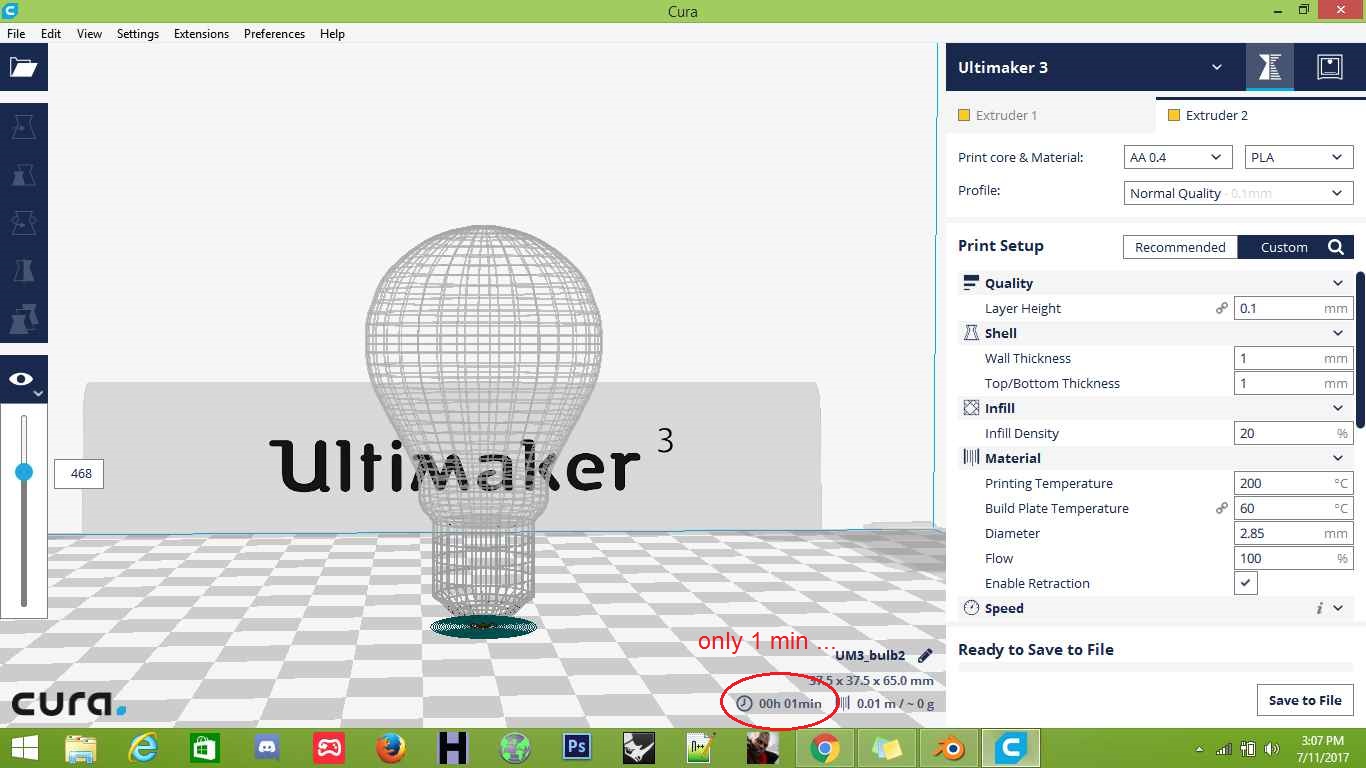Collapse the Shell section chevron

pos(1338,333)
